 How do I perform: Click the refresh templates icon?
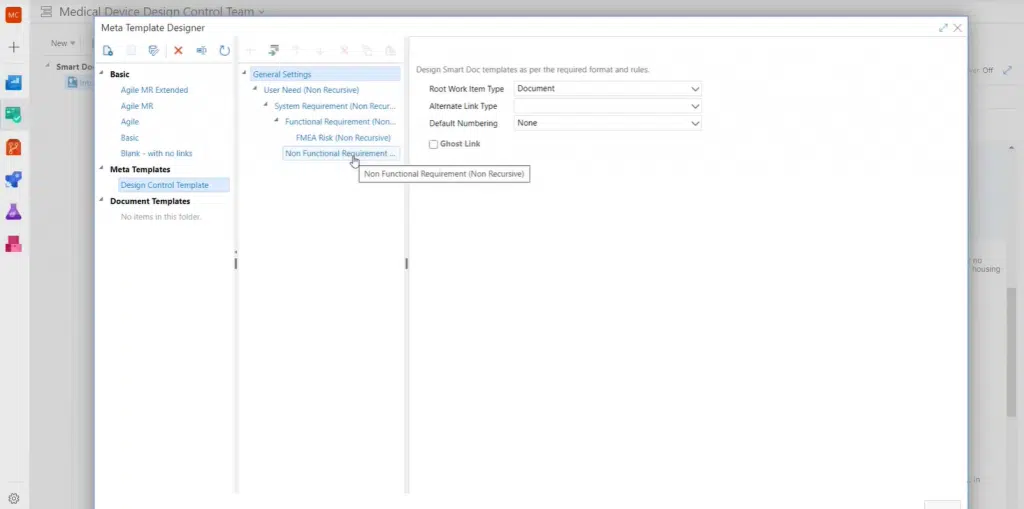[x=225, y=50]
